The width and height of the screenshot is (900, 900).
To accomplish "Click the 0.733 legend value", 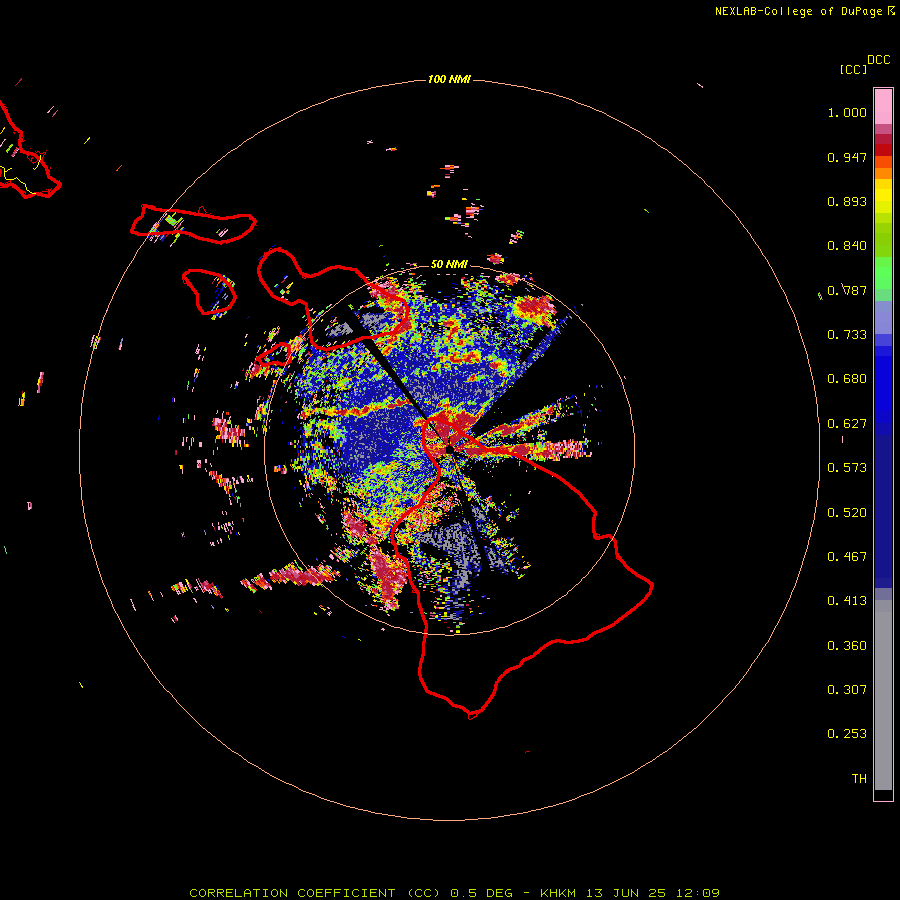I will tap(847, 335).
